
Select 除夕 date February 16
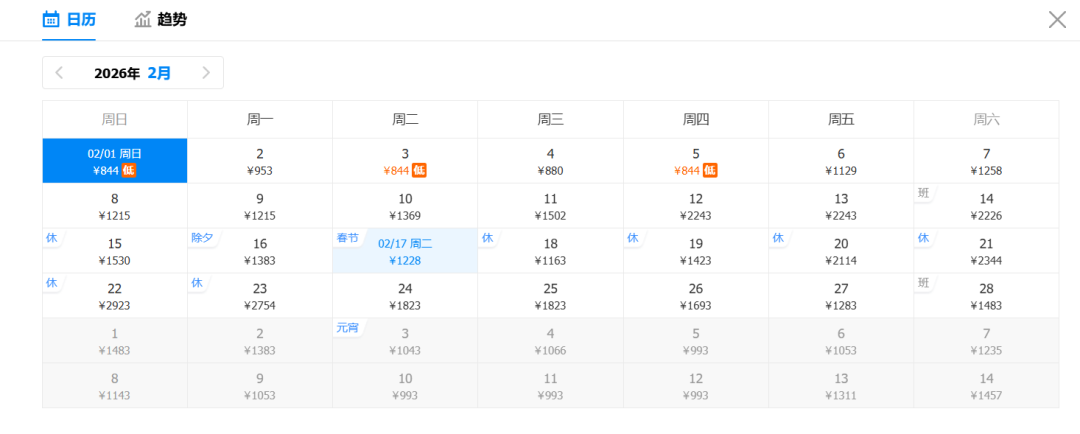tap(260, 251)
